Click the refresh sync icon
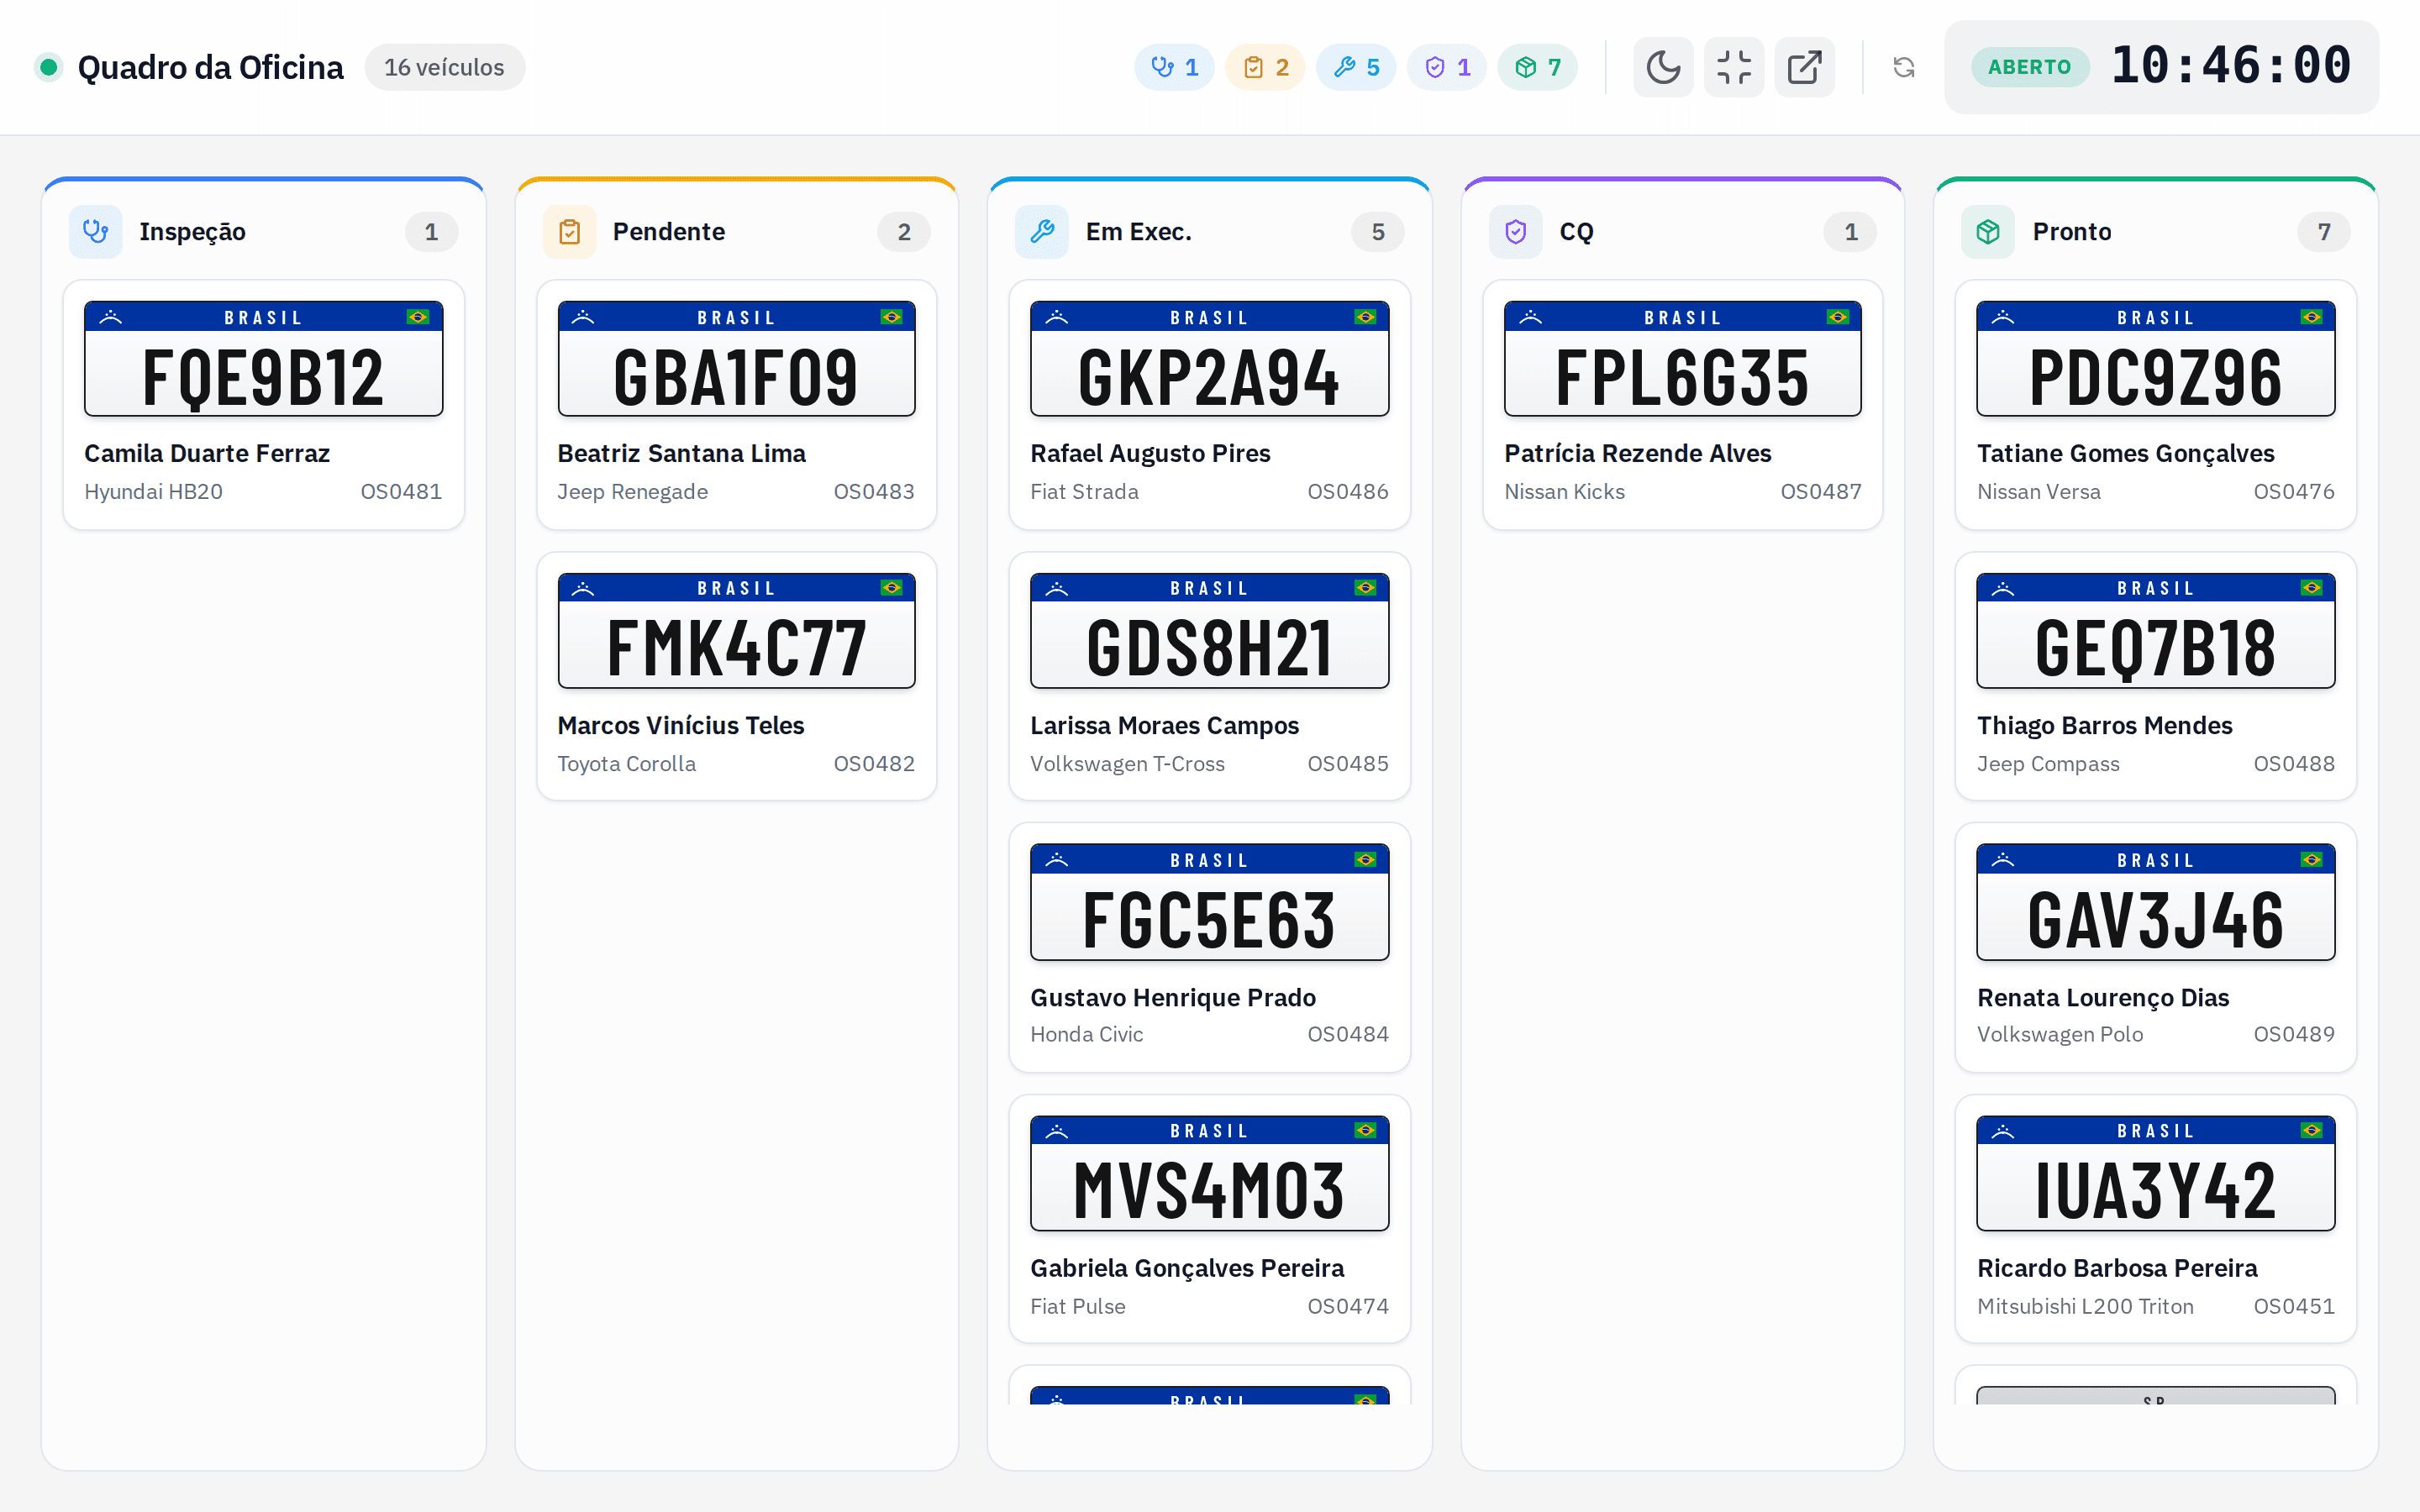The image size is (2420, 1512). (x=1904, y=67)
